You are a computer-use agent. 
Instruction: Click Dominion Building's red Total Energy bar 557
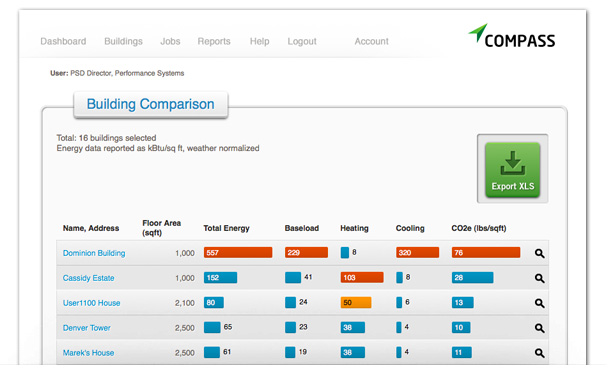238,252
